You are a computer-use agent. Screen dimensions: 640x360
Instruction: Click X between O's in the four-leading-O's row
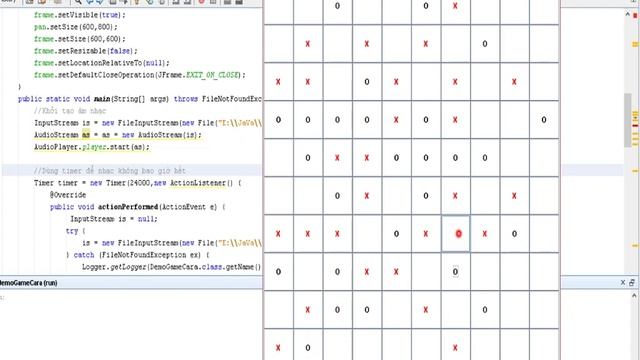(396, 120)
